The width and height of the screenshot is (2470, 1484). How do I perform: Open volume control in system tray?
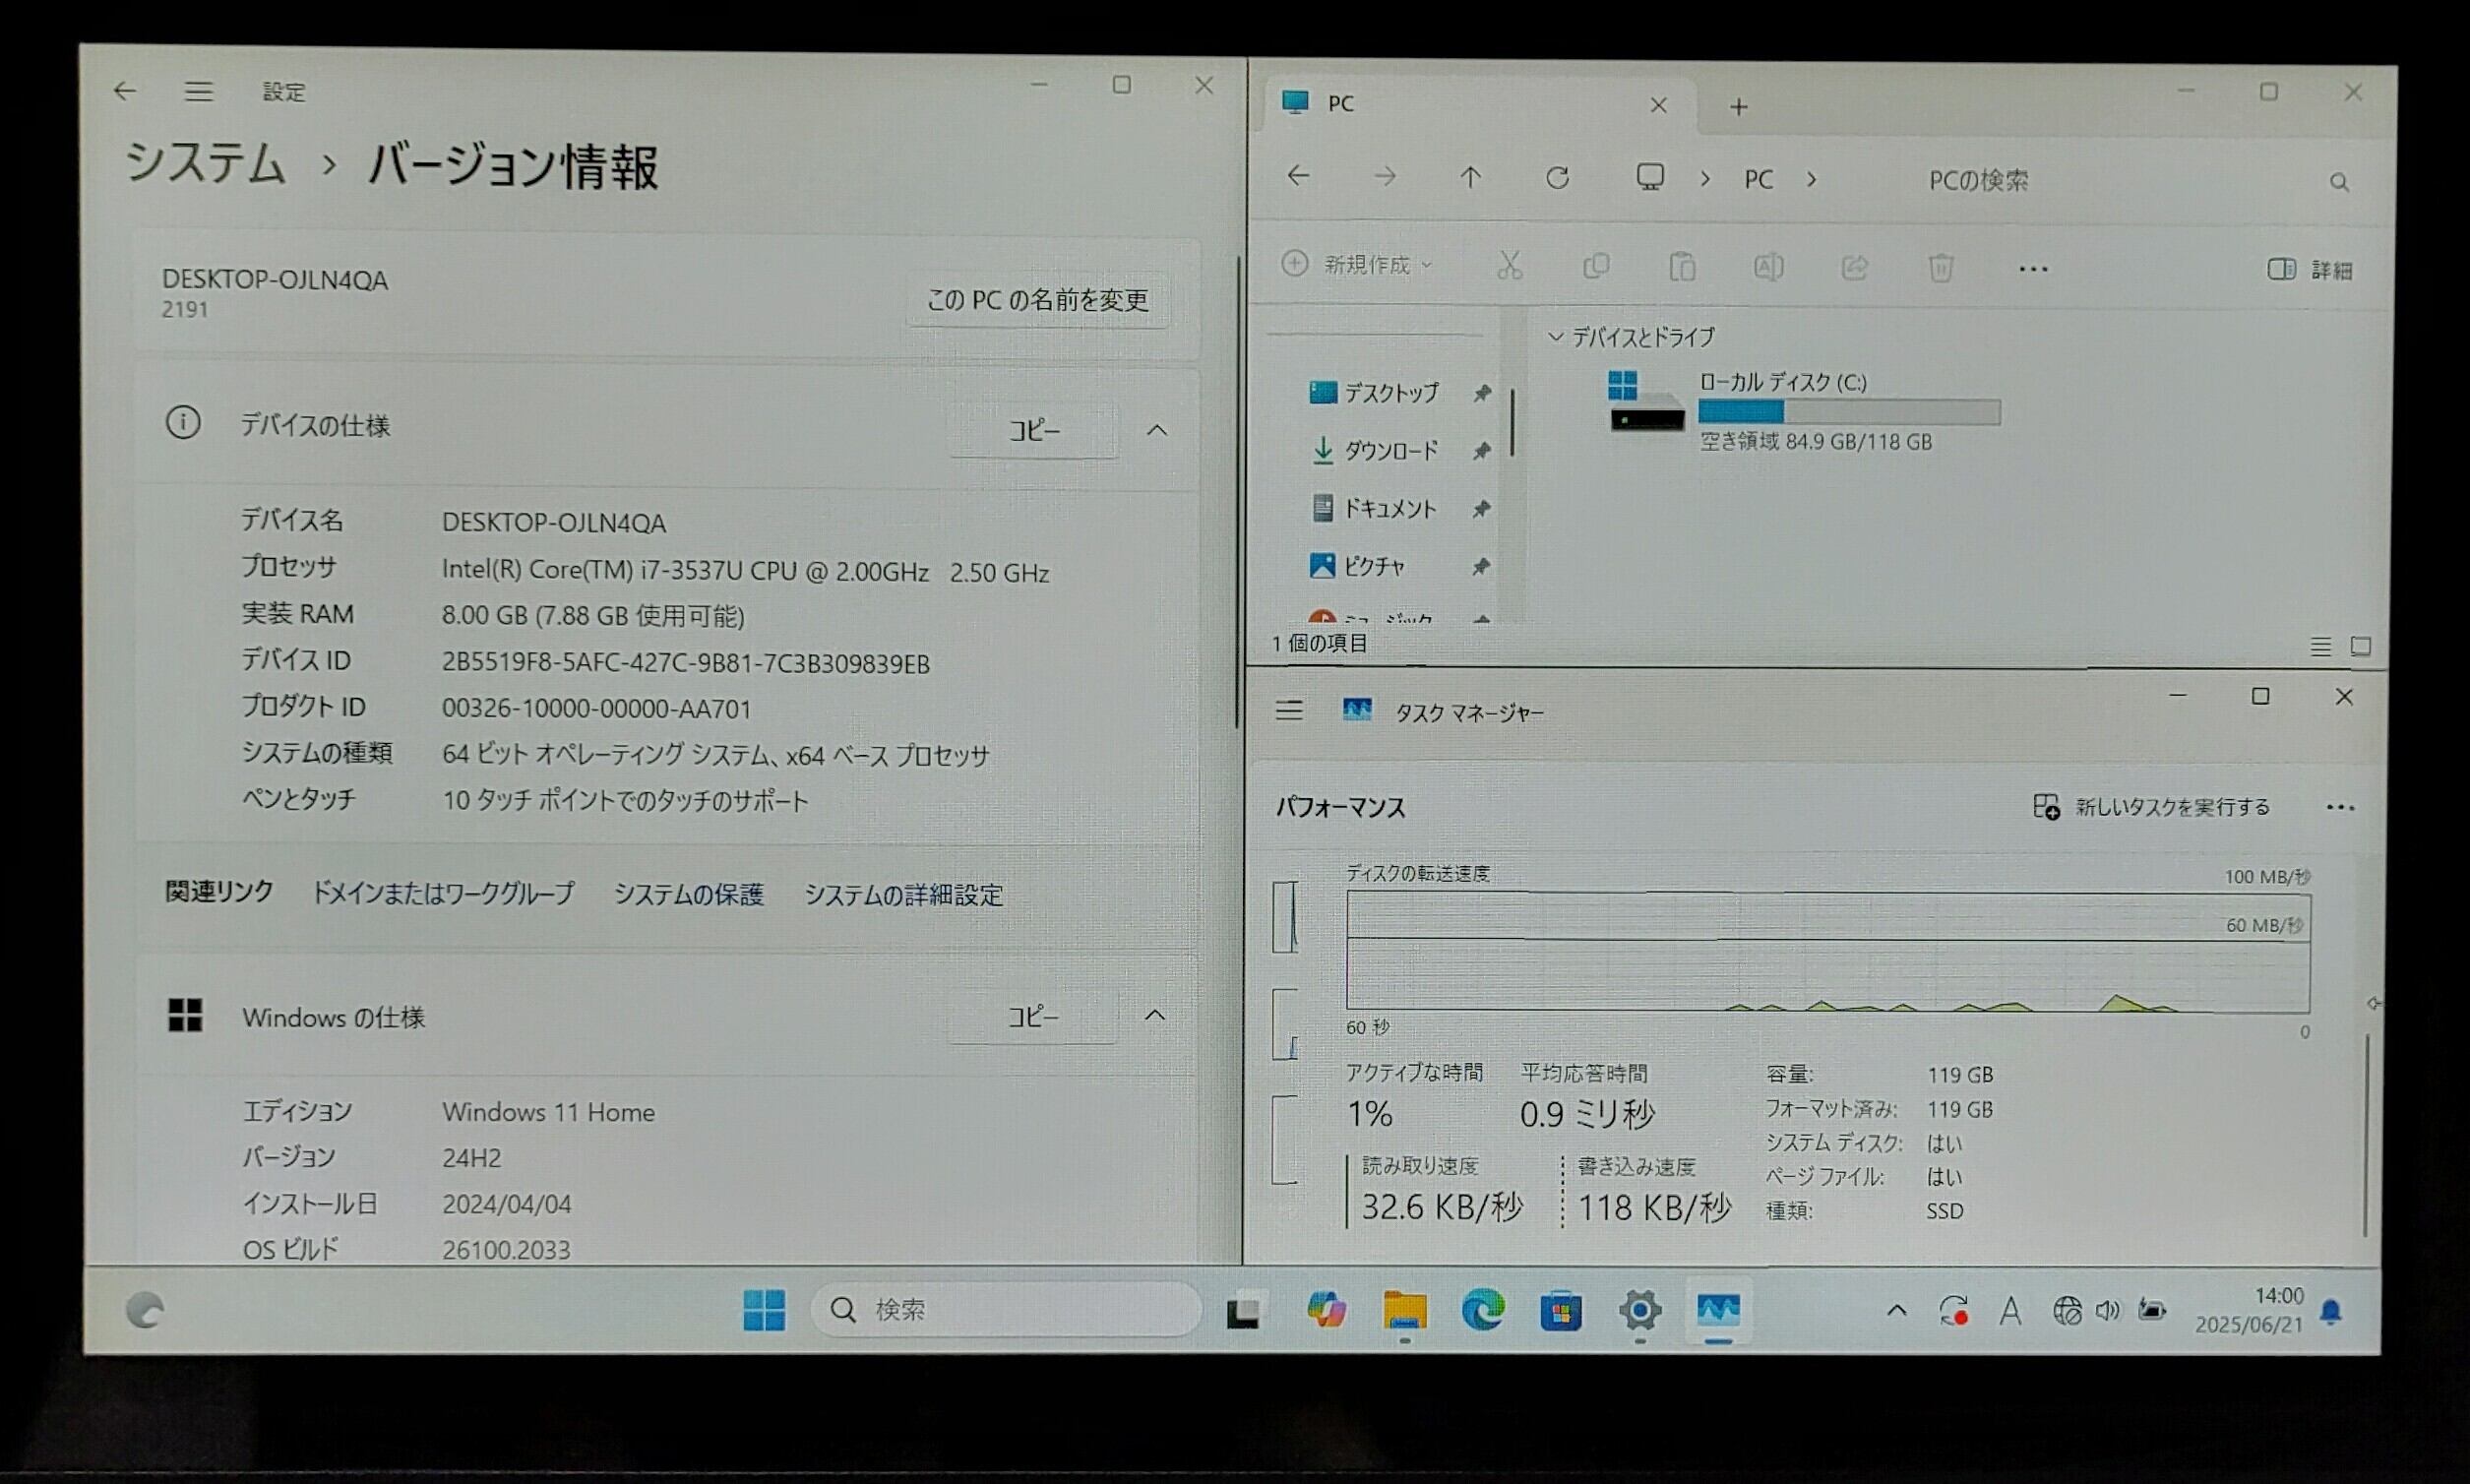pos(2108,1310)
